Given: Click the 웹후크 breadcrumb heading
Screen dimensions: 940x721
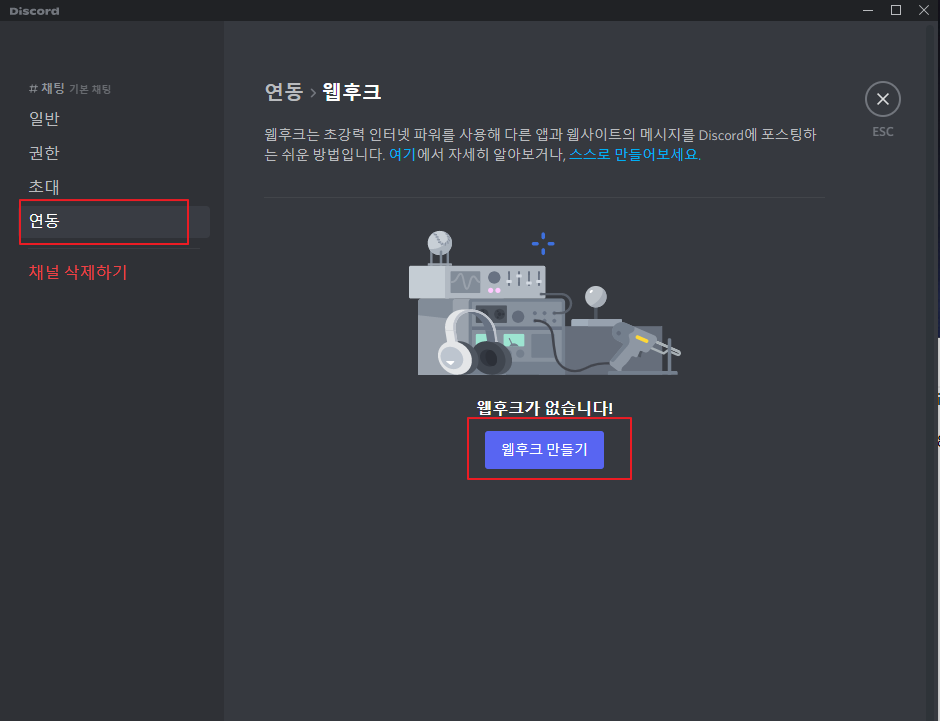Looking at the screenshot, I should (351, 92).
